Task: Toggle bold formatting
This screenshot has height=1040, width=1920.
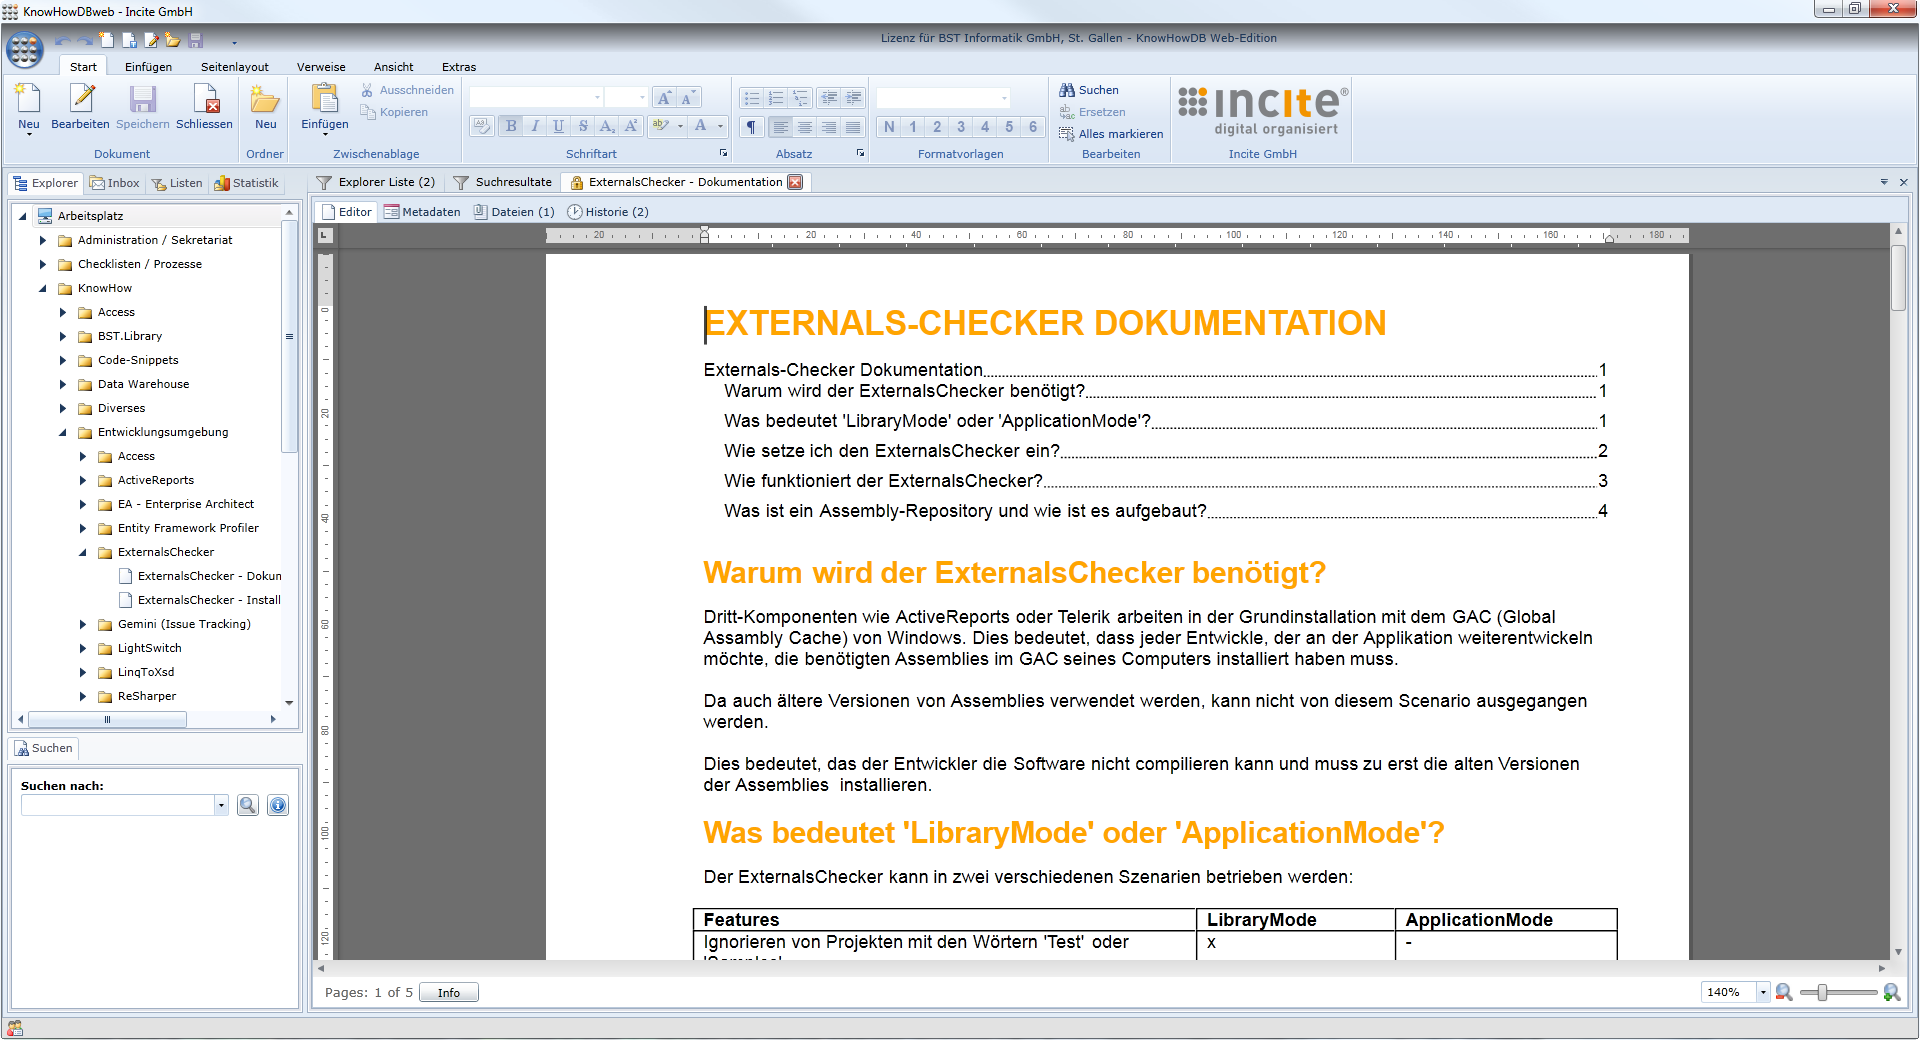Action: pyautogui.click(x=511, y=126)
